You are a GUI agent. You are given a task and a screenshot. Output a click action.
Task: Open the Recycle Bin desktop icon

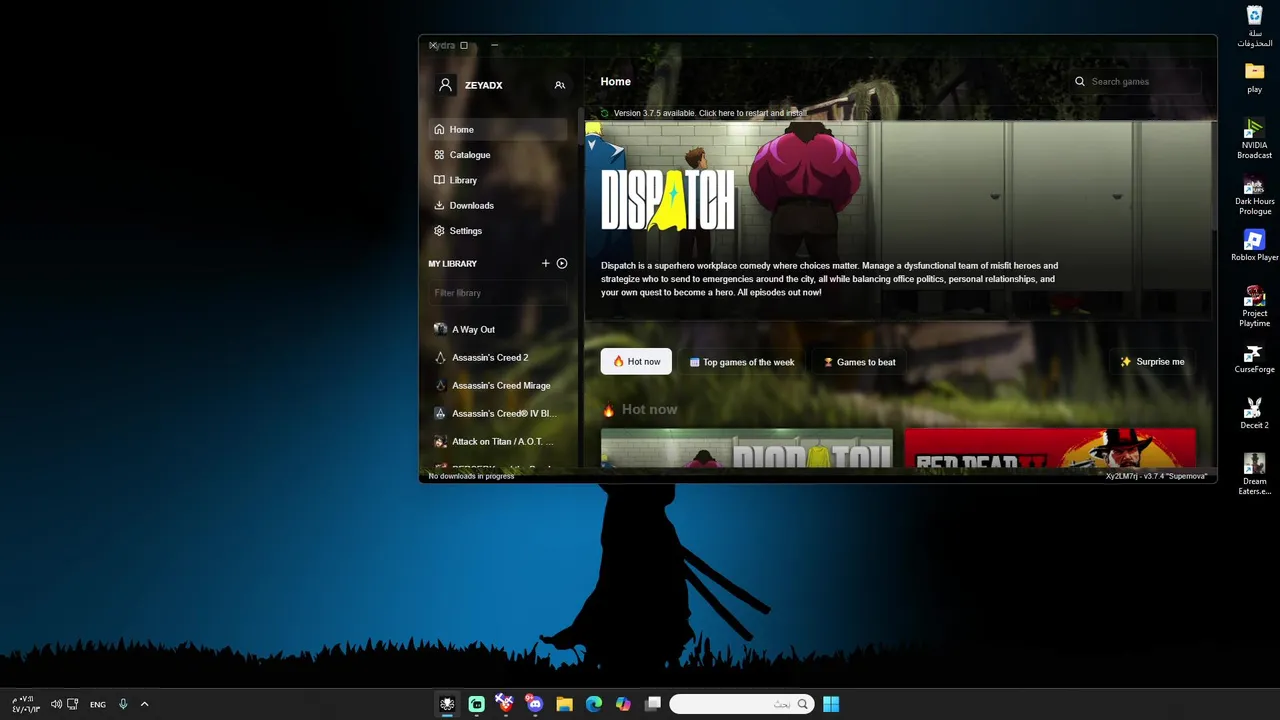(x=1254, y=27)
